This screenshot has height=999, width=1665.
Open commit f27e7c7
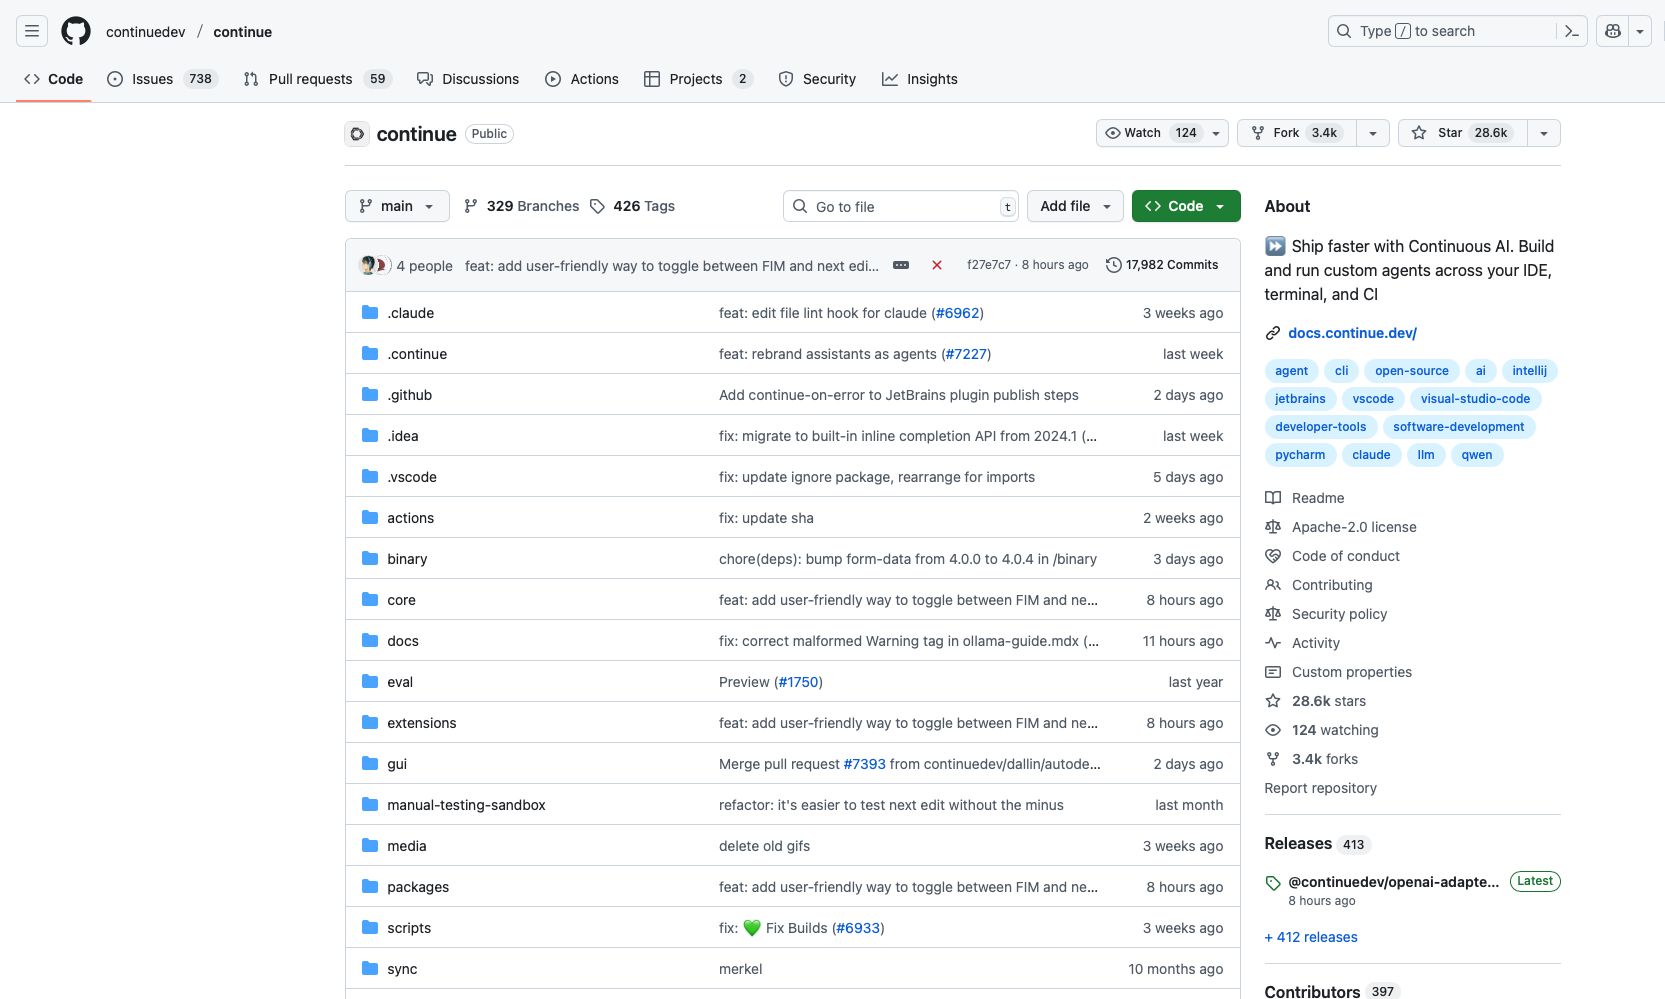988,265
